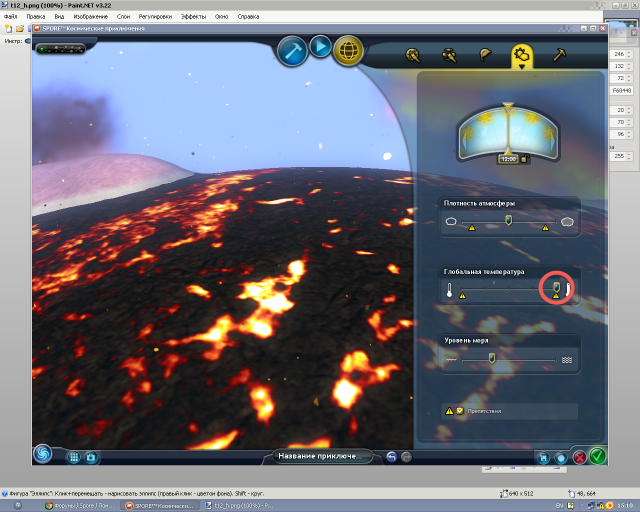Adjust the 96 value stepper
Viewport: 640px width, 512px height.
coord(629,134)
